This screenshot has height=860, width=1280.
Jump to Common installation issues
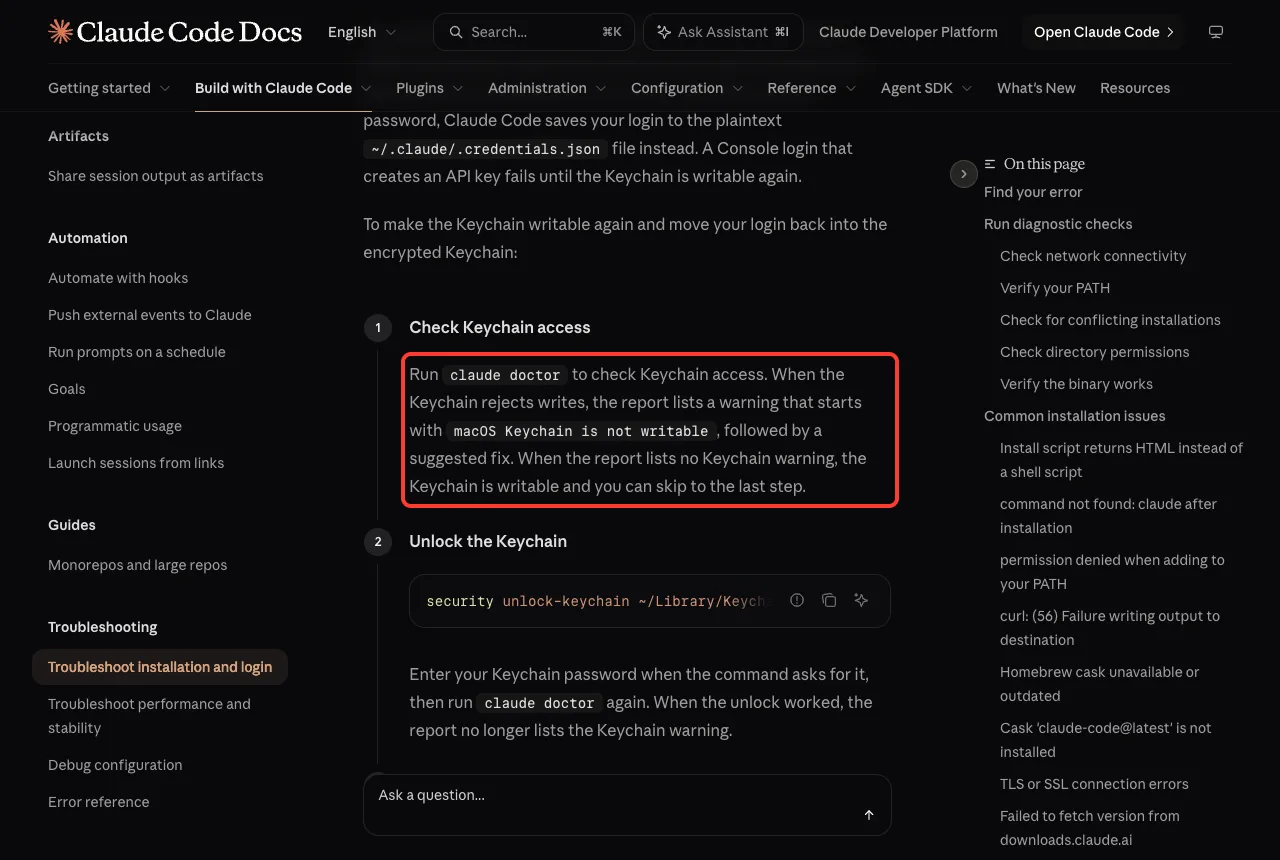pos(1075,416)
